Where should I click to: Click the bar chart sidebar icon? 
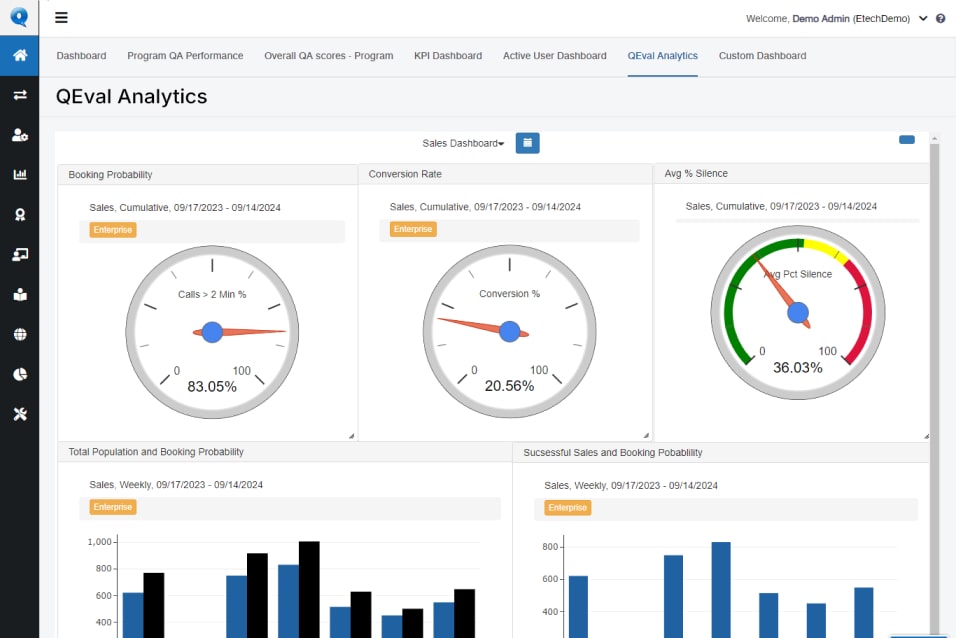click(x=19, y=175)
